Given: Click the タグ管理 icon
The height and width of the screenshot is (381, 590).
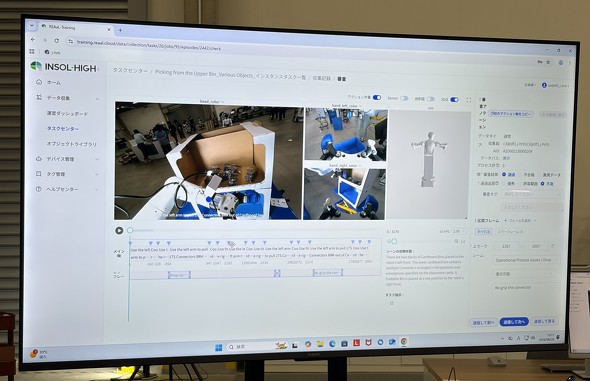Looking at the screenshot, I should 38,174.
